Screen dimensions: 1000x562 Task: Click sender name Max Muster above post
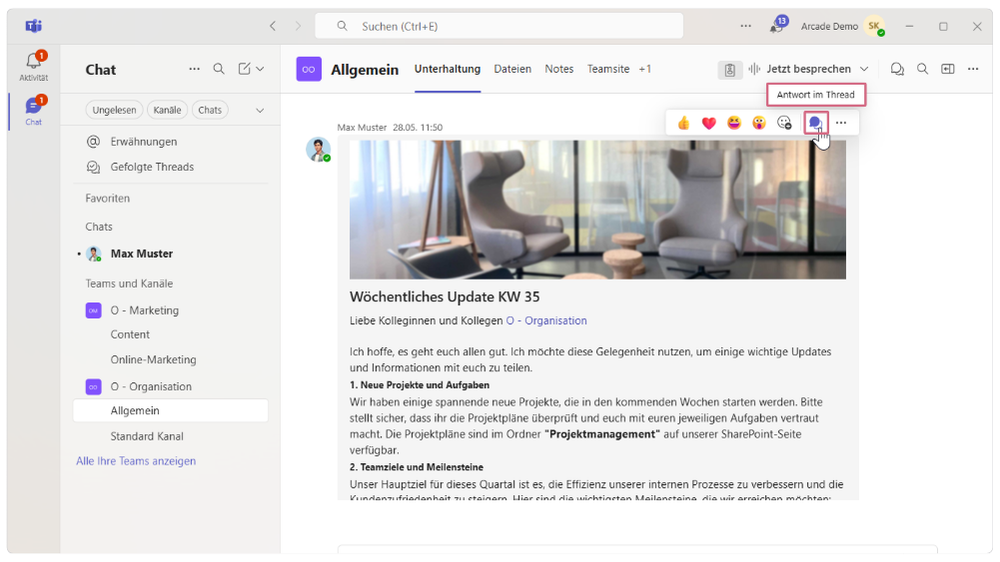pos(362,128)
